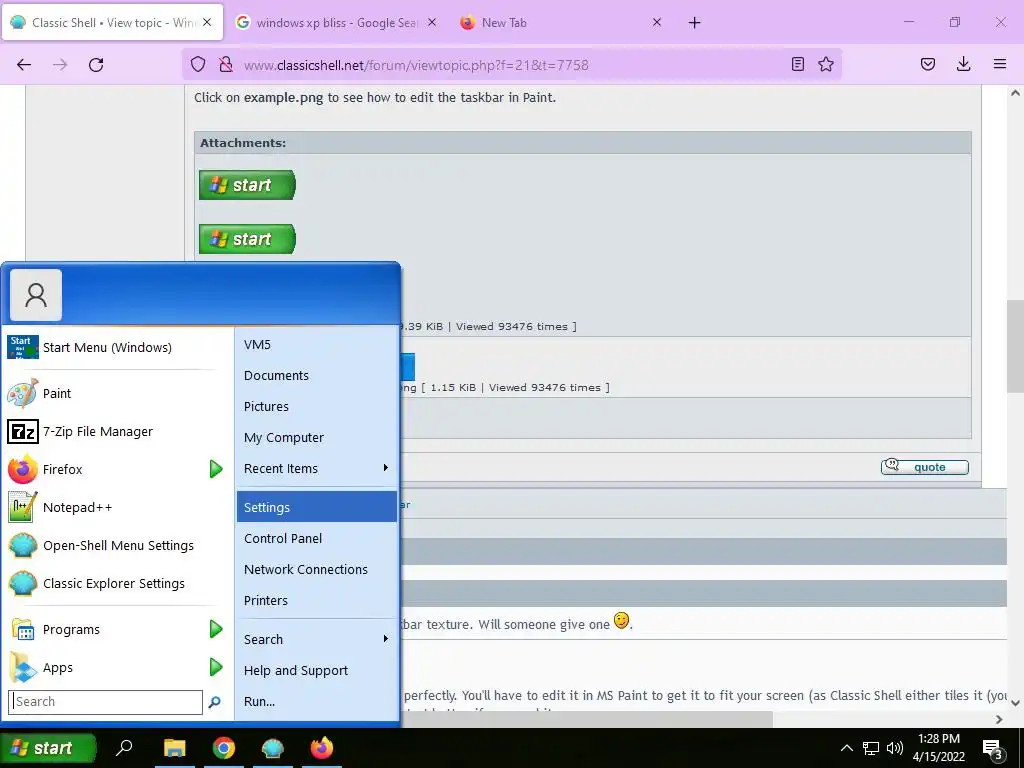Open Pictures from start menu
1024x768 pixels.
coord(317,406)
